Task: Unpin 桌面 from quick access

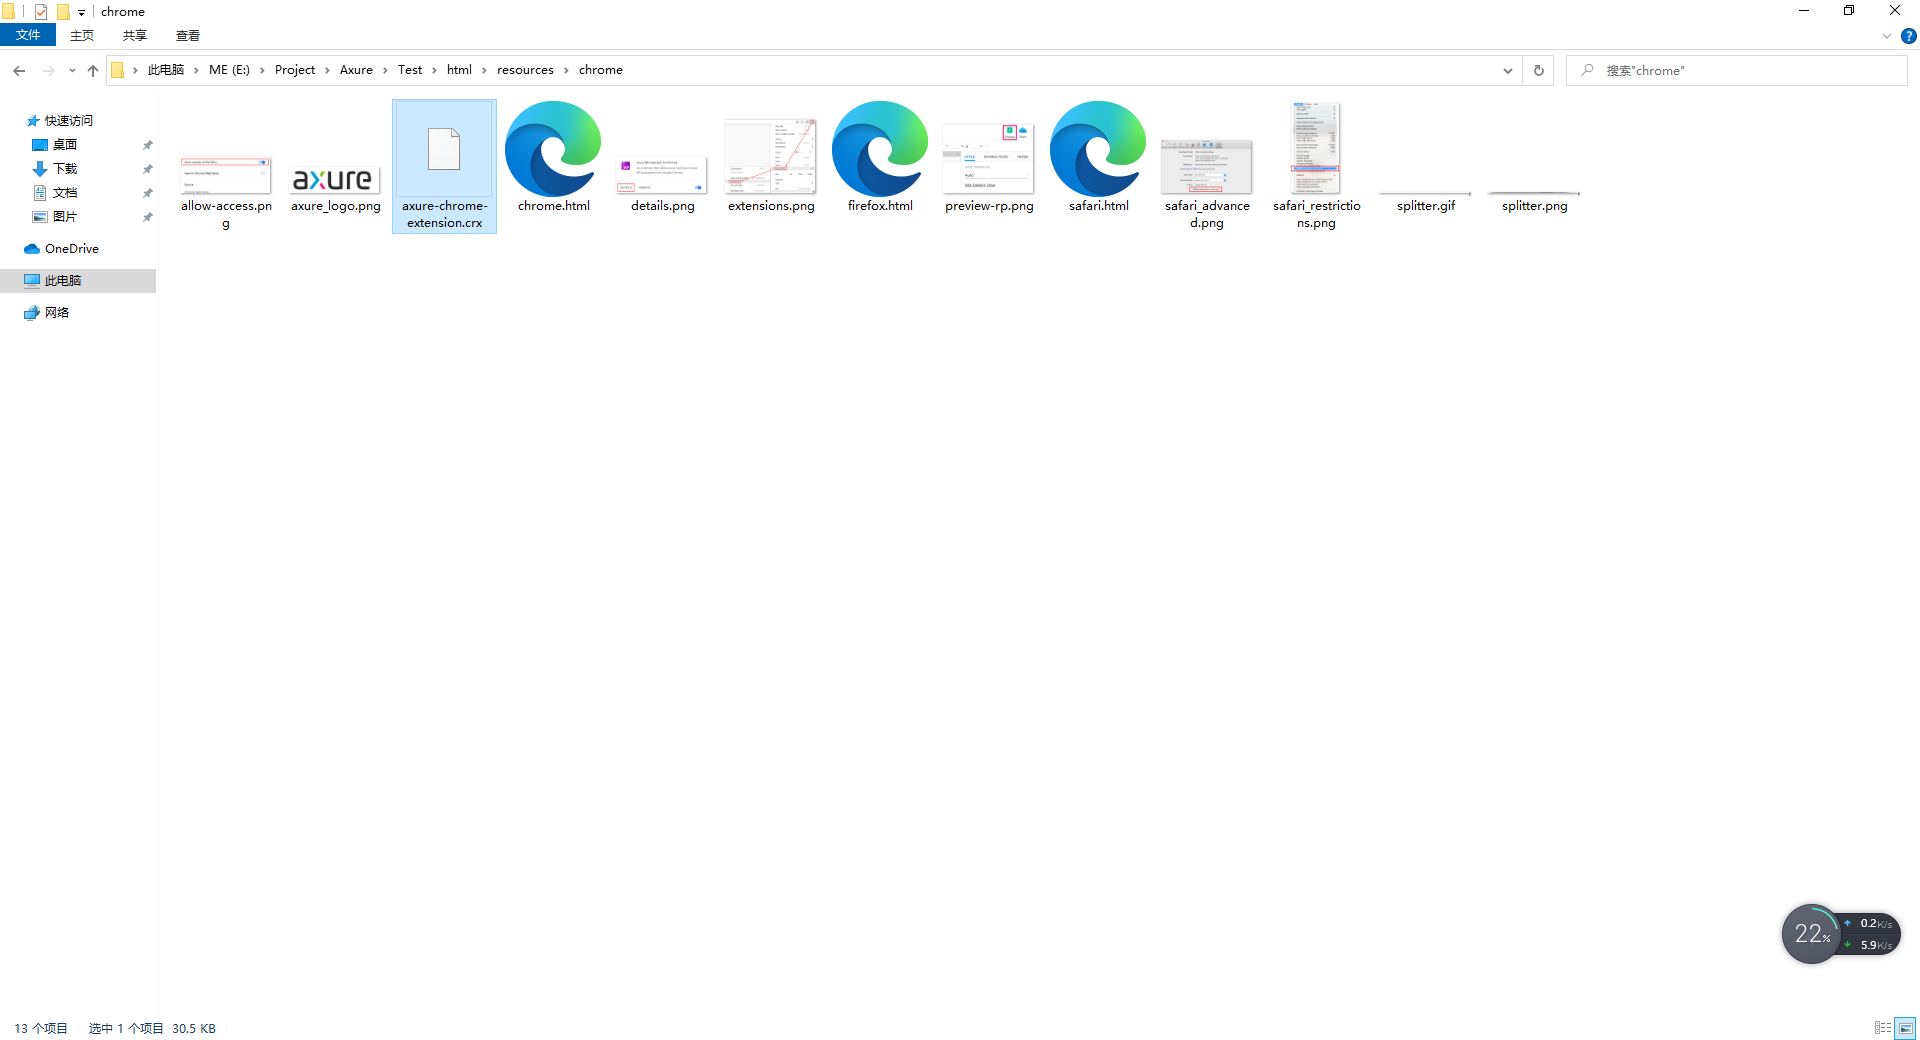Action: pyautogui.click(x=147, y=144)
